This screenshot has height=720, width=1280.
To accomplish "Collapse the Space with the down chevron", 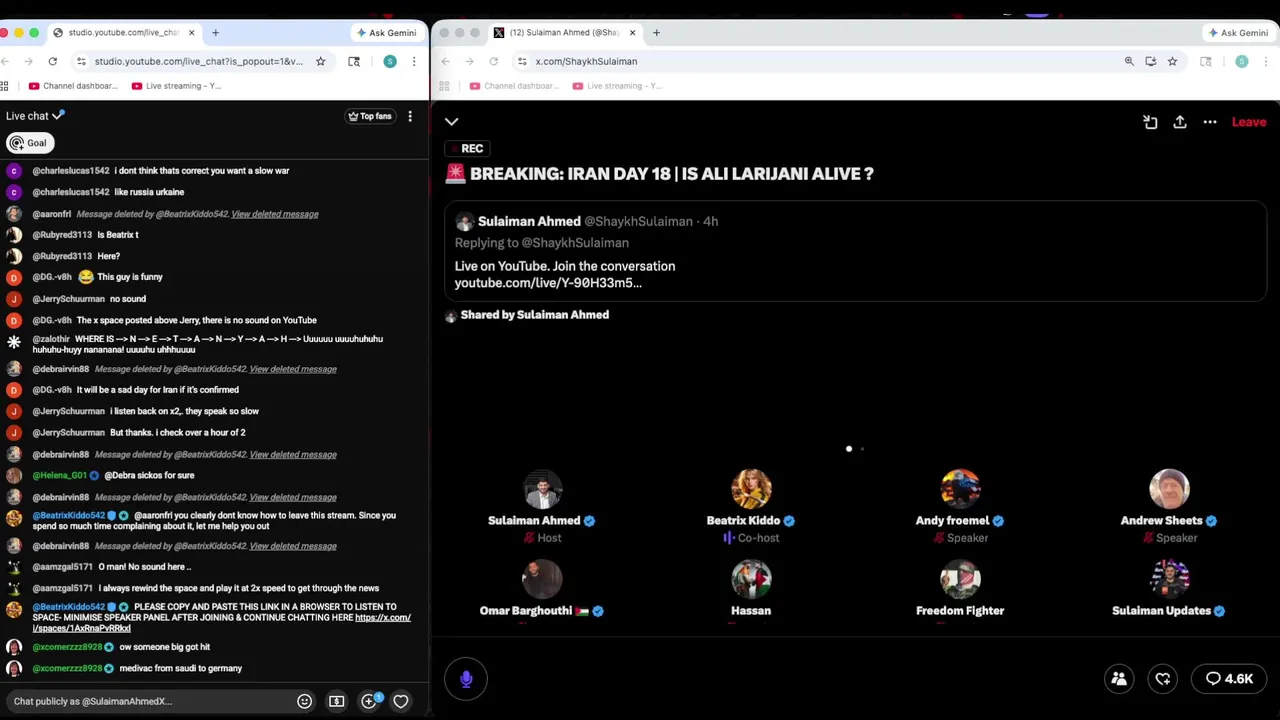I will pyautogui.click(x=452, y=122).
